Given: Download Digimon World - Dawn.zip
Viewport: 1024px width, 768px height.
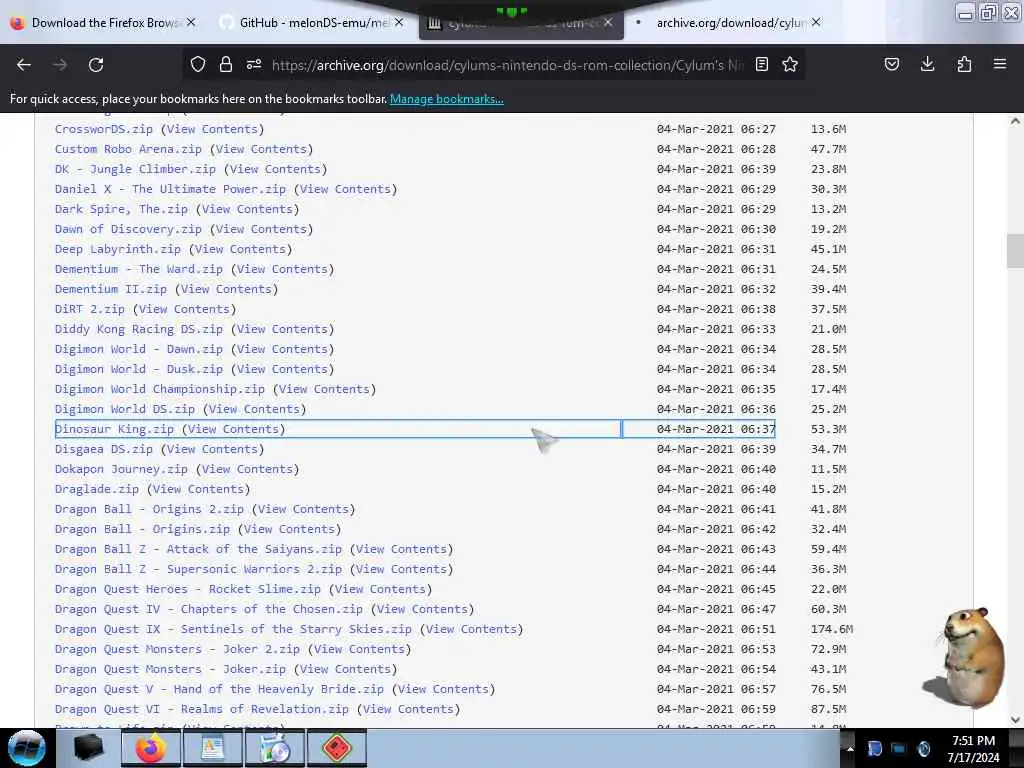Looking at the screenshot, I should (x=138, y=349).
